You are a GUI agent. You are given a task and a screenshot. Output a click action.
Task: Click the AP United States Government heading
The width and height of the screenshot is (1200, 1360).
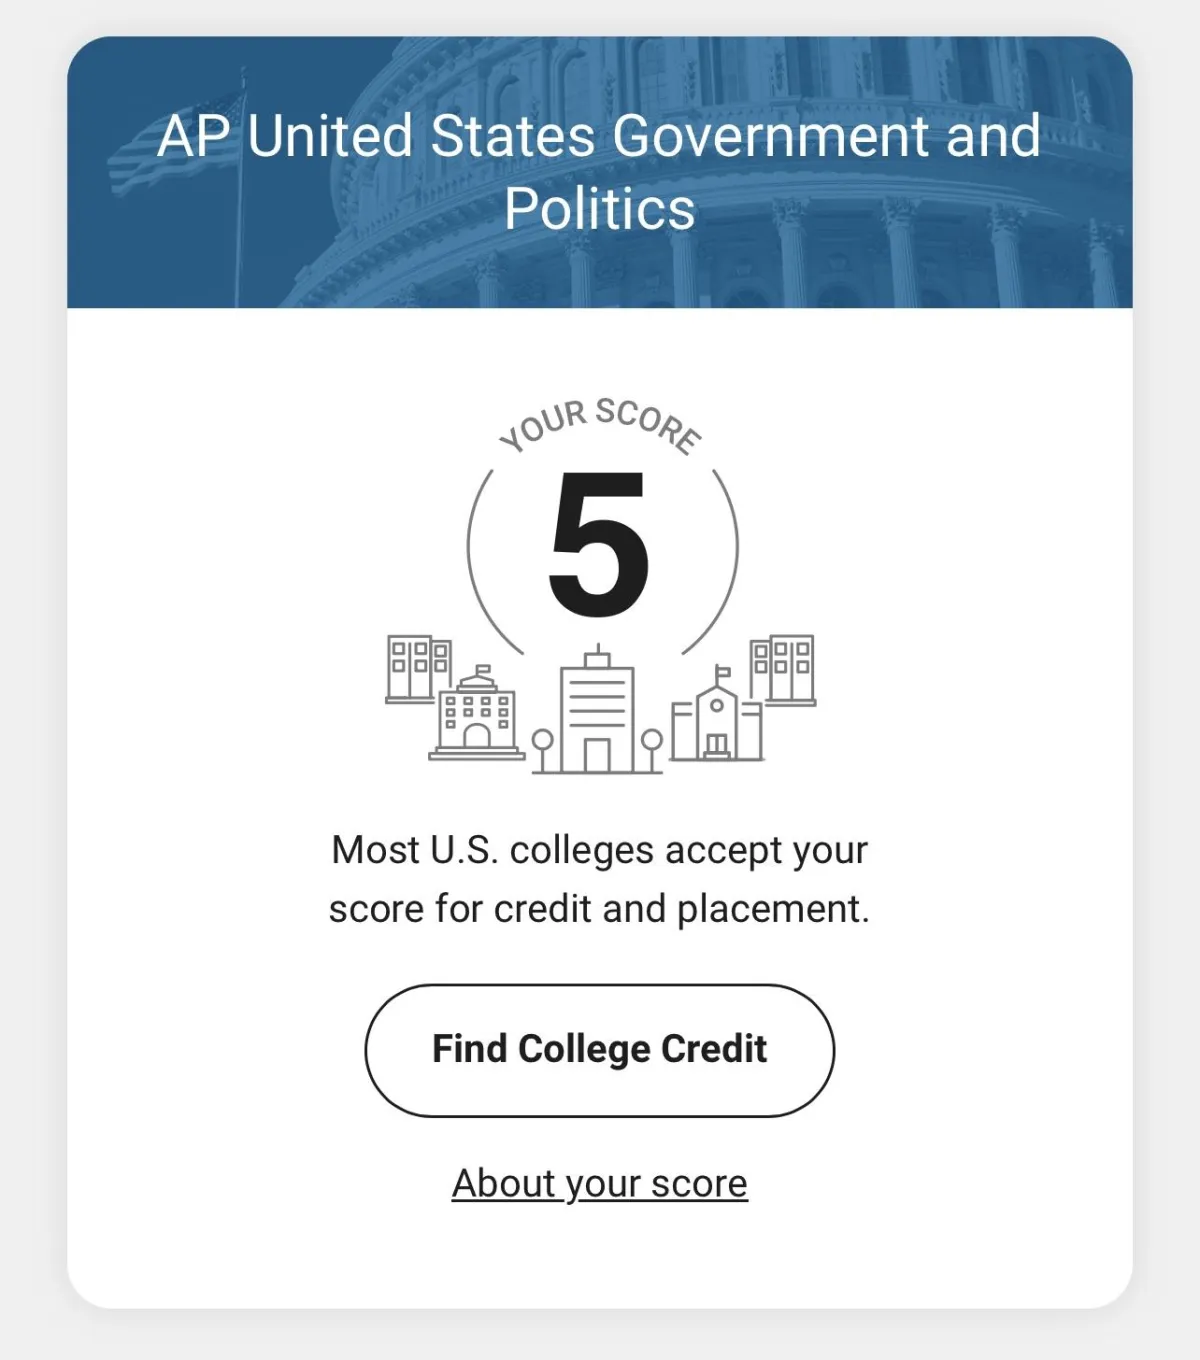coord(599,136)
